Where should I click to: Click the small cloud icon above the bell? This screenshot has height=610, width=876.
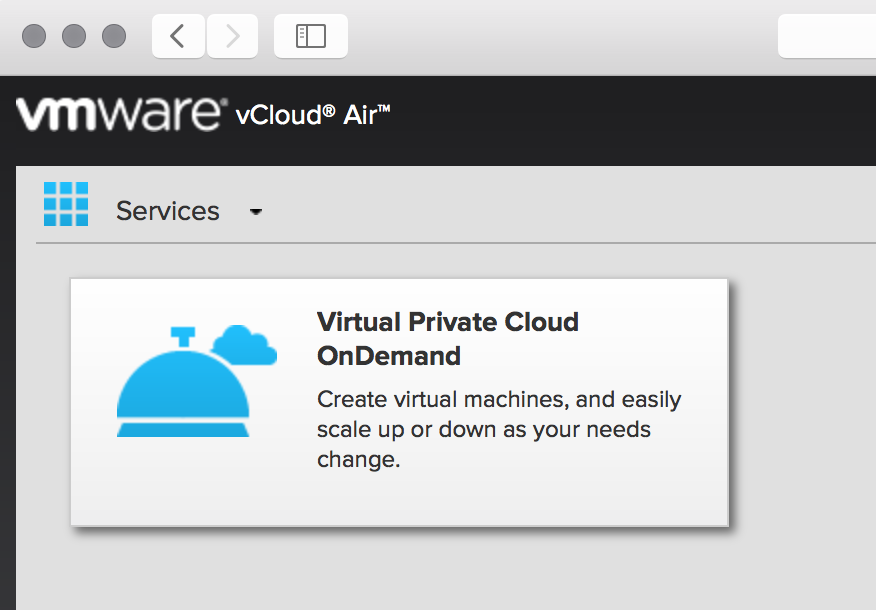pyautogui.click(x=246, y=345)
